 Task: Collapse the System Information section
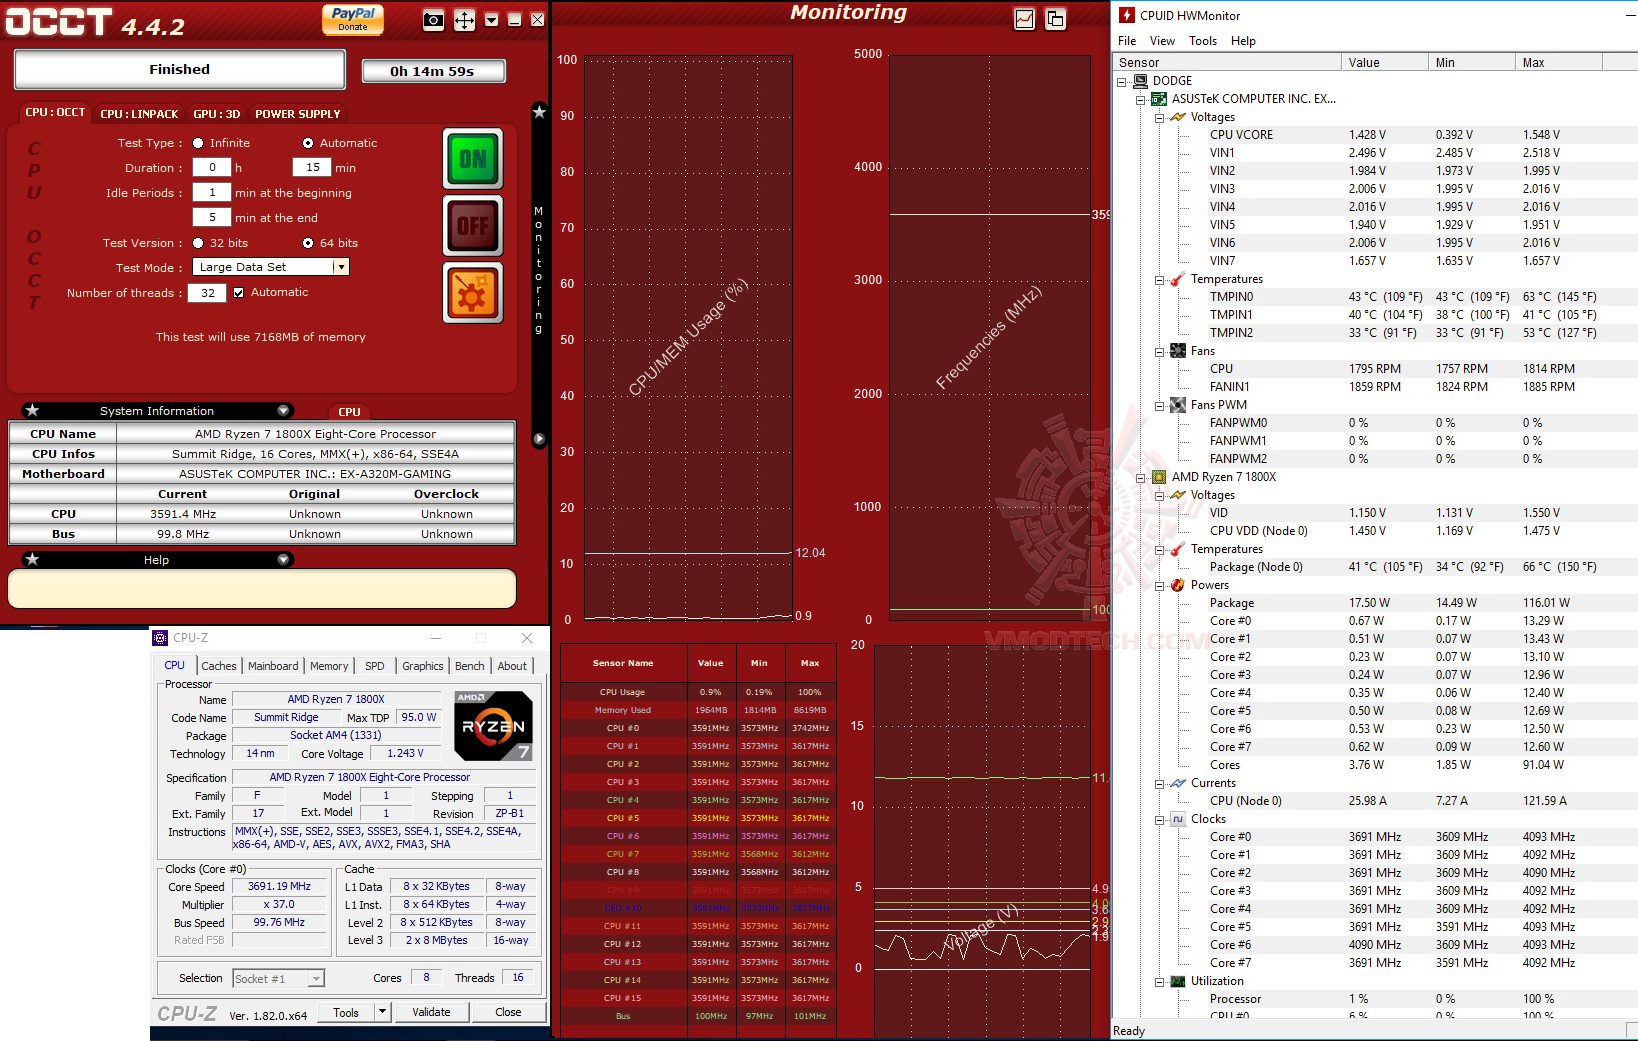click(x=283, y=410)
